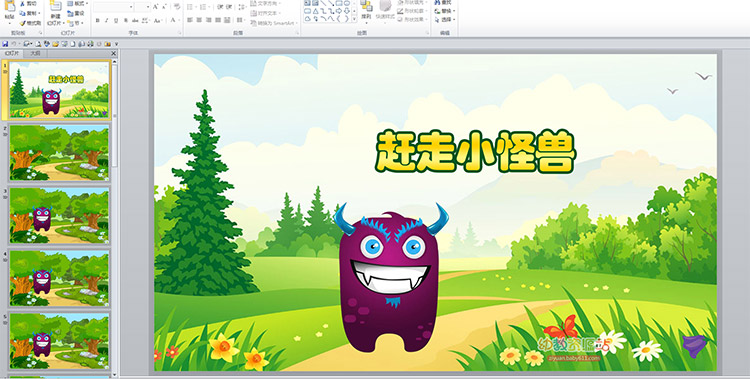The image size is (750, 379).
Task: Switch to the Slides (幻灯片) pane tab
Action: pos(12,54)
